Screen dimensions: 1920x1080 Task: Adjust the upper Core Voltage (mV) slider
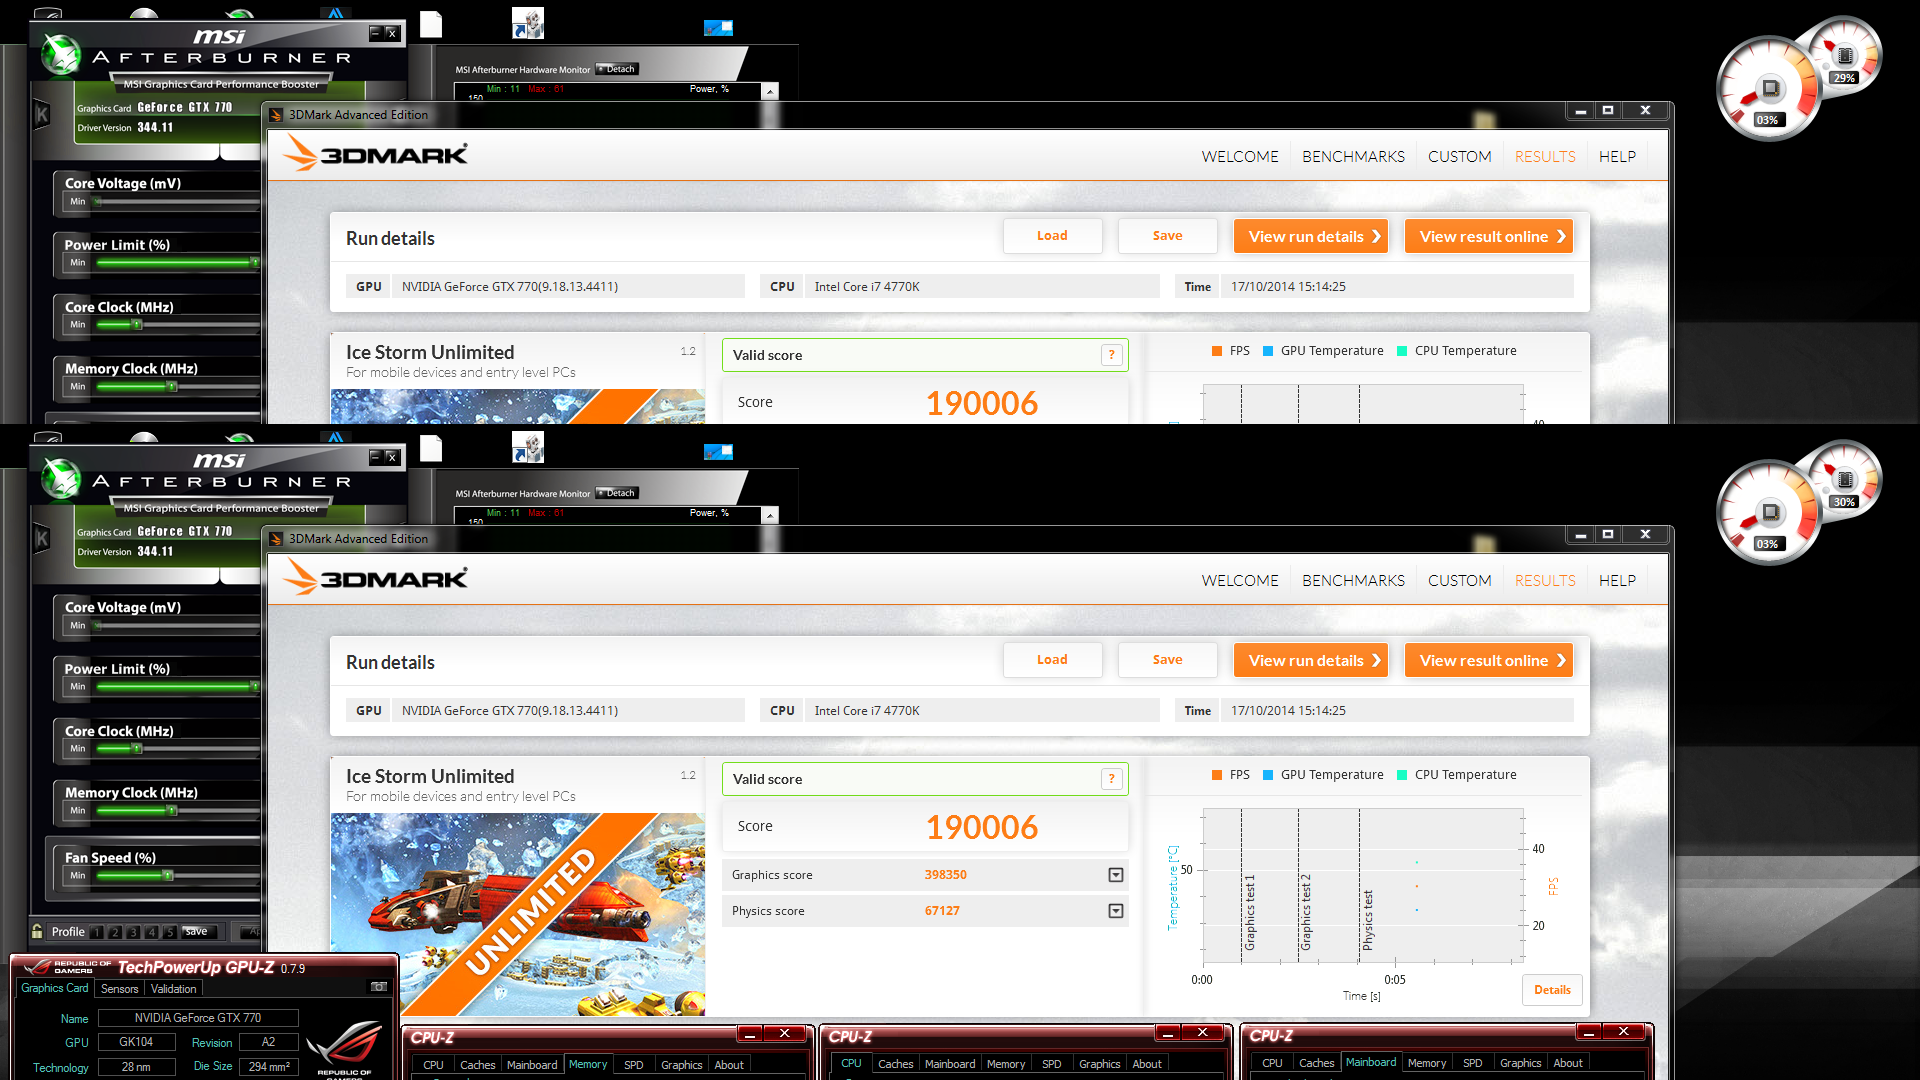click(x=98, y=202)
